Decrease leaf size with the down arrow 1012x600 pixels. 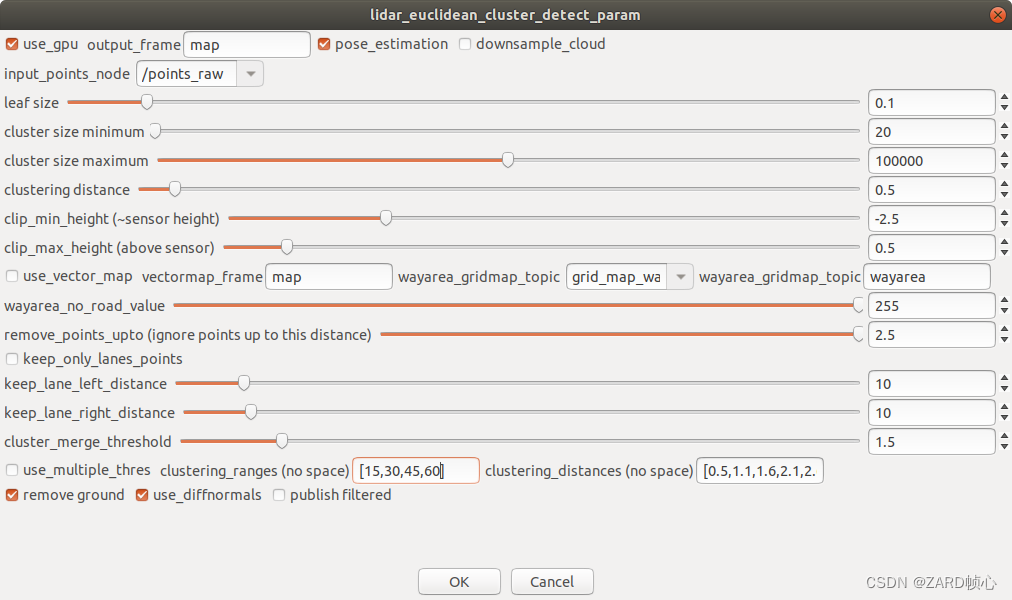tap(1004, 108)
